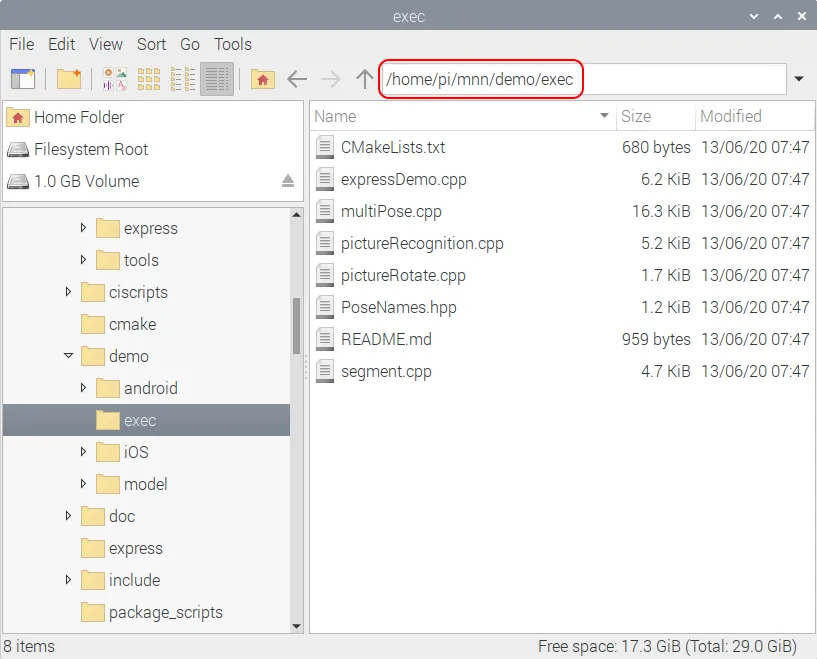Image resolution: width=817 pixels, height=659 pixels.
Task: Open the View menu
Action: (106, 44)
